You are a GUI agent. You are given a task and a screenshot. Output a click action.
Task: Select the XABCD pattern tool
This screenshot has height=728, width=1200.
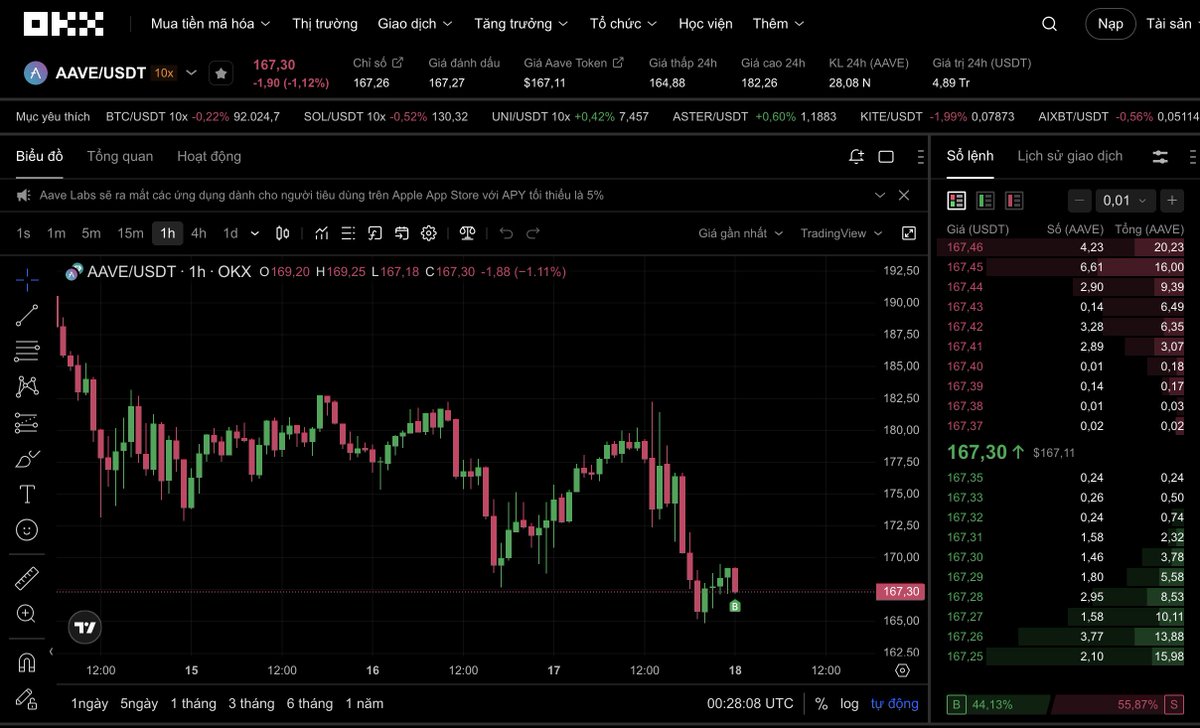[x=27, y=386]
